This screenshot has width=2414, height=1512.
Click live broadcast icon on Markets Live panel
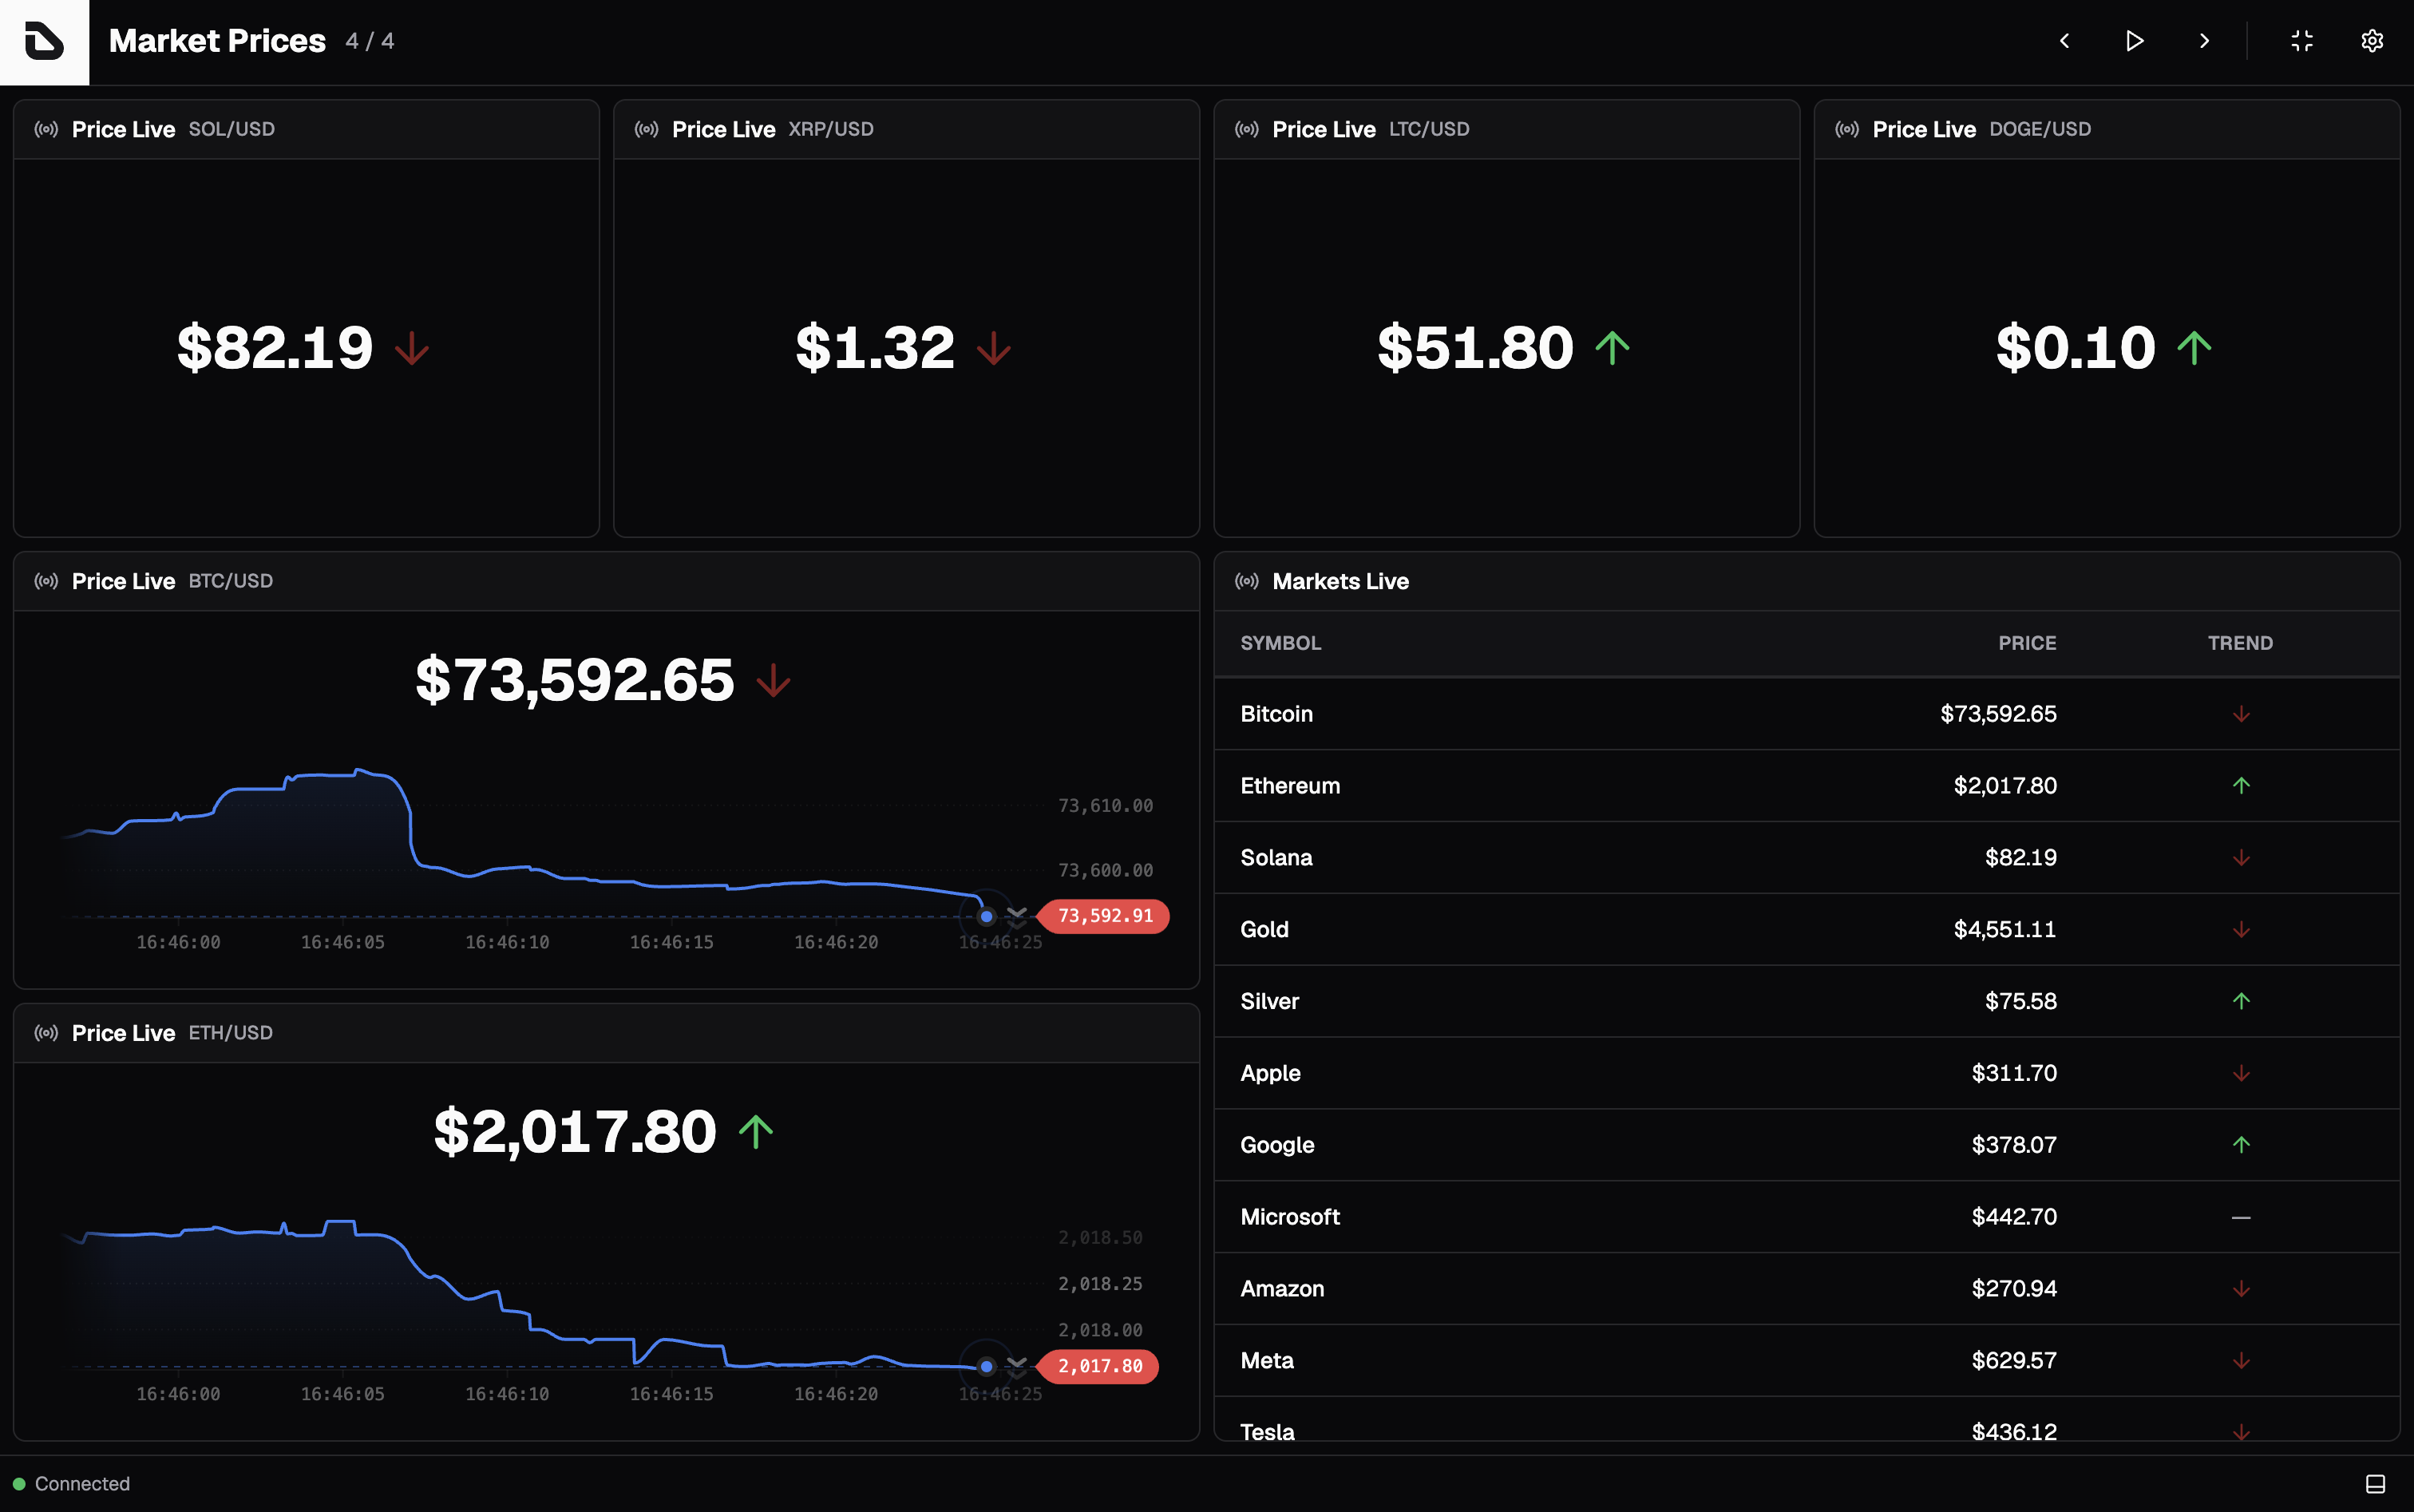pyautogui.click(x=1246, y=581)
